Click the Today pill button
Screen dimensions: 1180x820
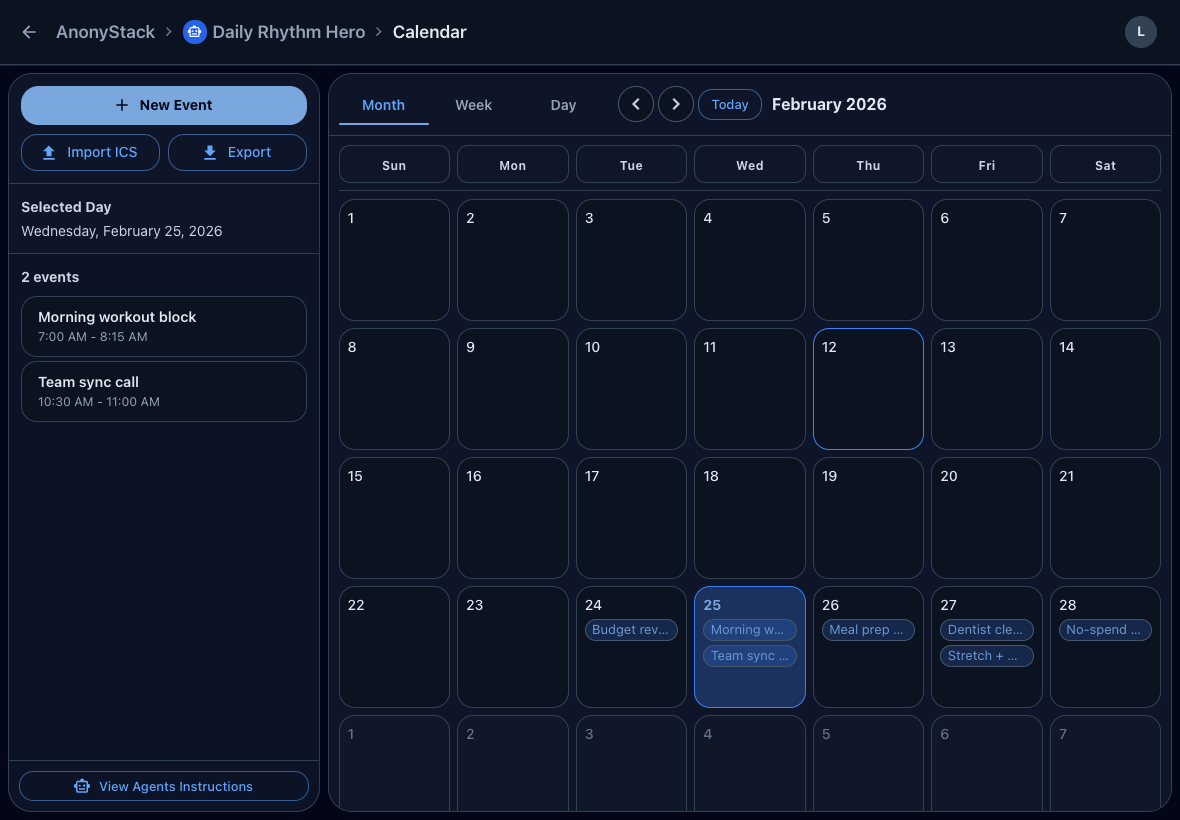(729, 104)
